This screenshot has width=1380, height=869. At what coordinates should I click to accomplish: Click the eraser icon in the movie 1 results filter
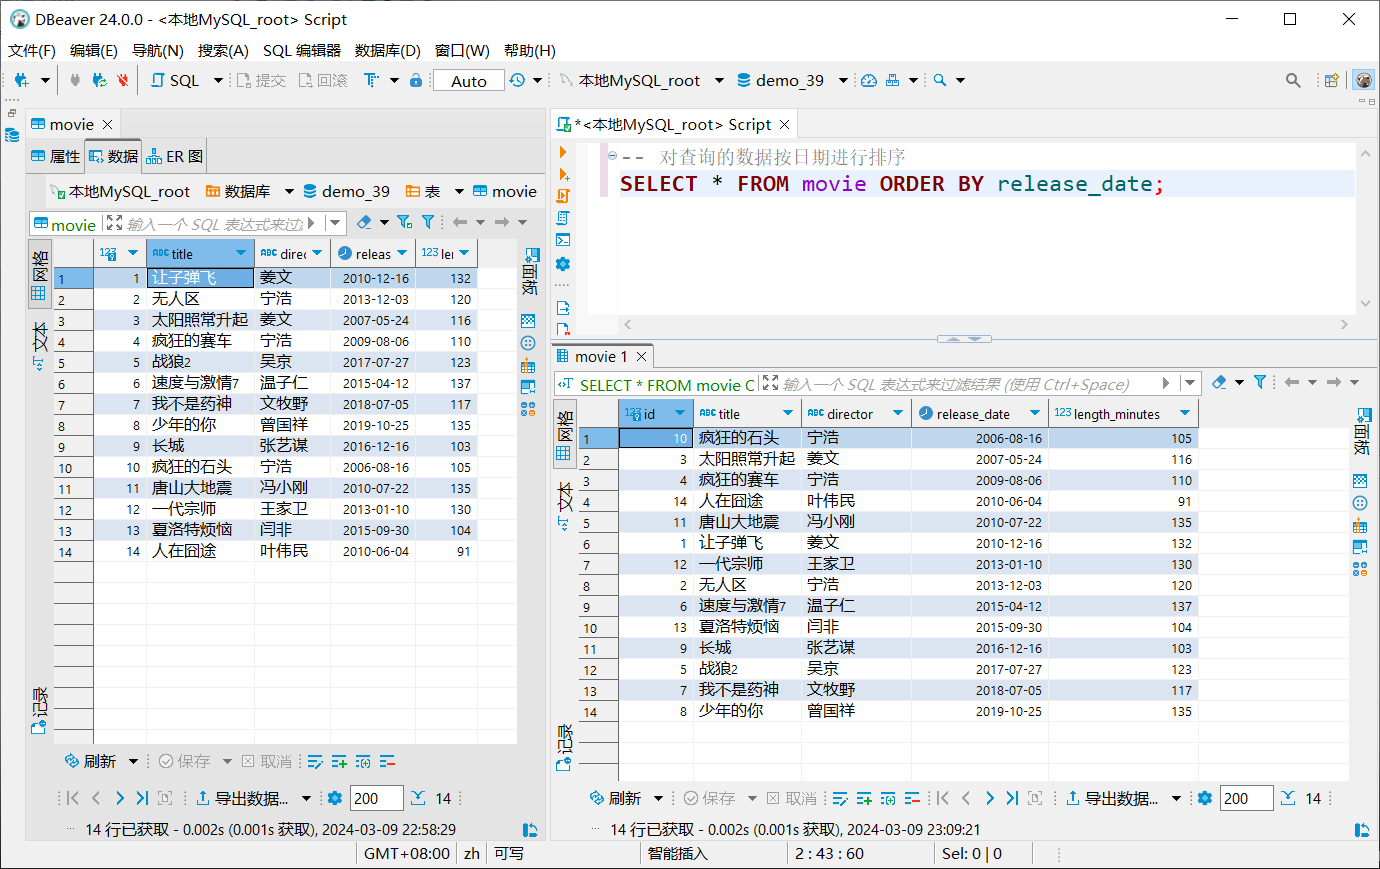[x=1218, y=382]
